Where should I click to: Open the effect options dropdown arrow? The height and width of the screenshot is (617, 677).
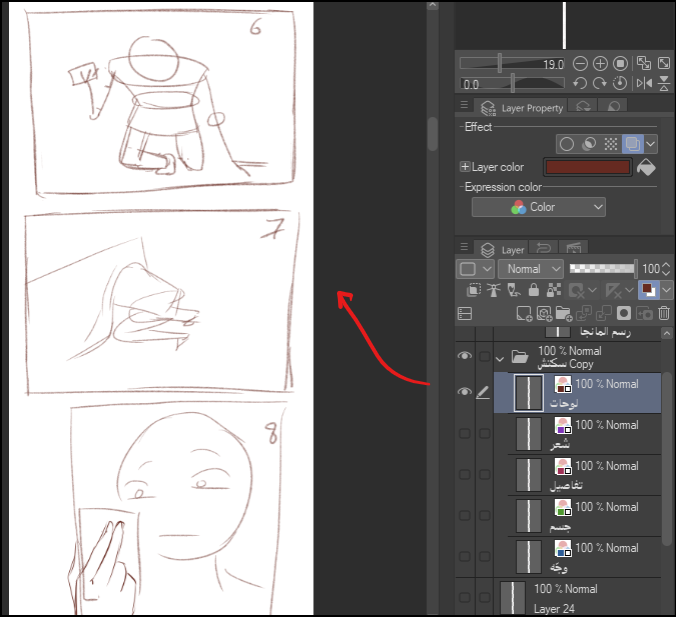coord(651,144)
